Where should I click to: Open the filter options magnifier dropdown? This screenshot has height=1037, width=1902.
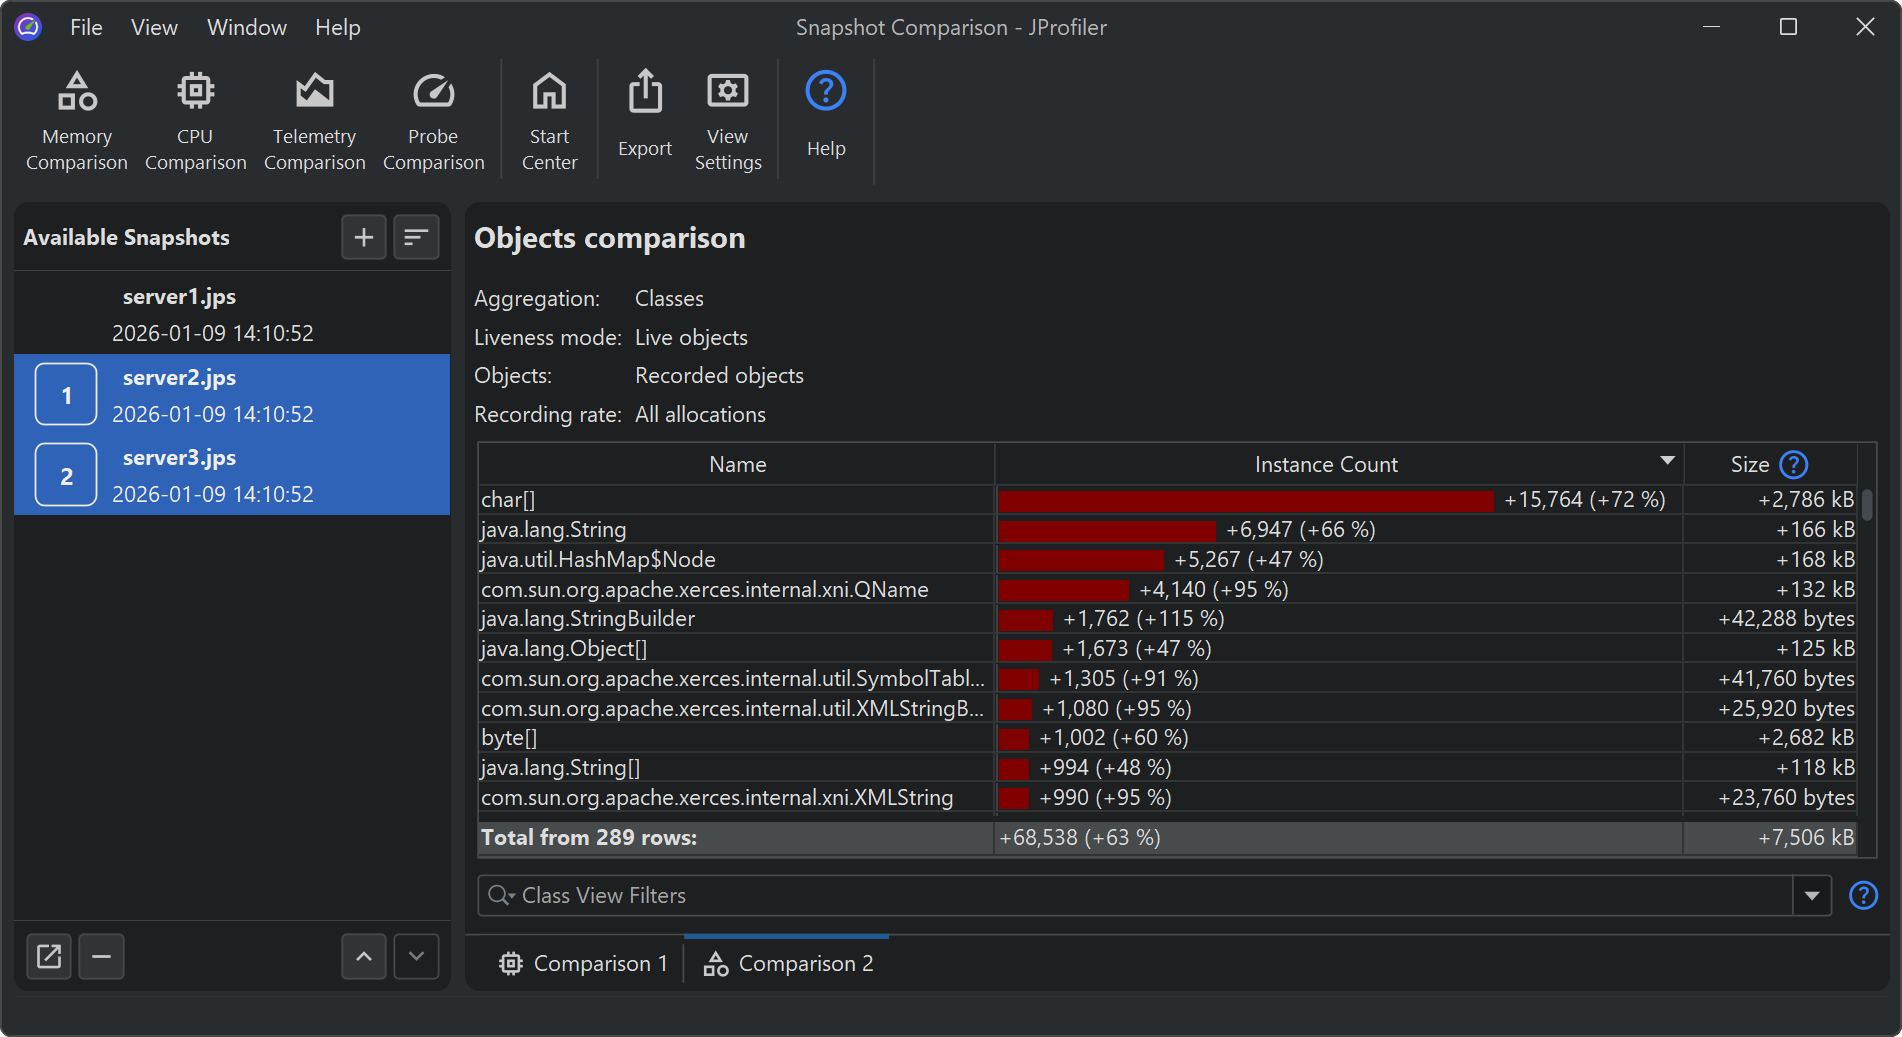[x=501, y=896]
